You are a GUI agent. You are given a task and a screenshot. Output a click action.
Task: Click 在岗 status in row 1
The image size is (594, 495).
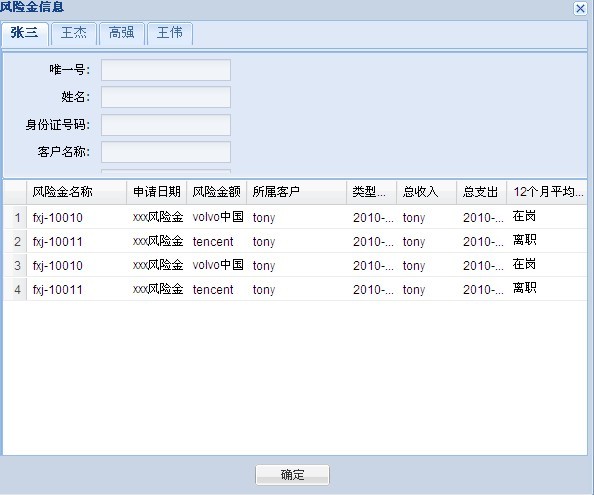(524, 216)
